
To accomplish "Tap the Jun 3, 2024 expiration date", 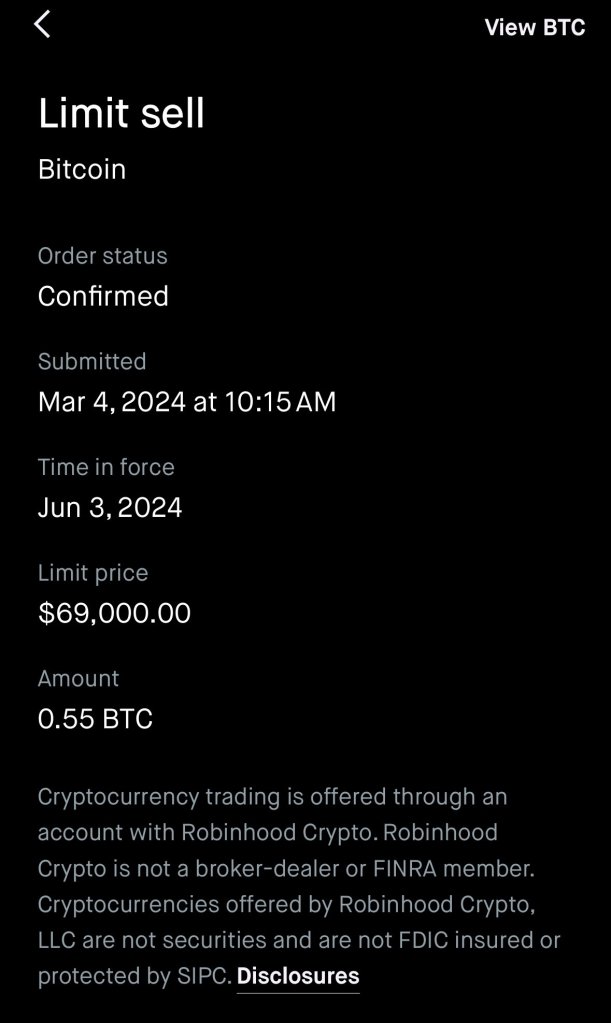I will [x=110, y=507].
